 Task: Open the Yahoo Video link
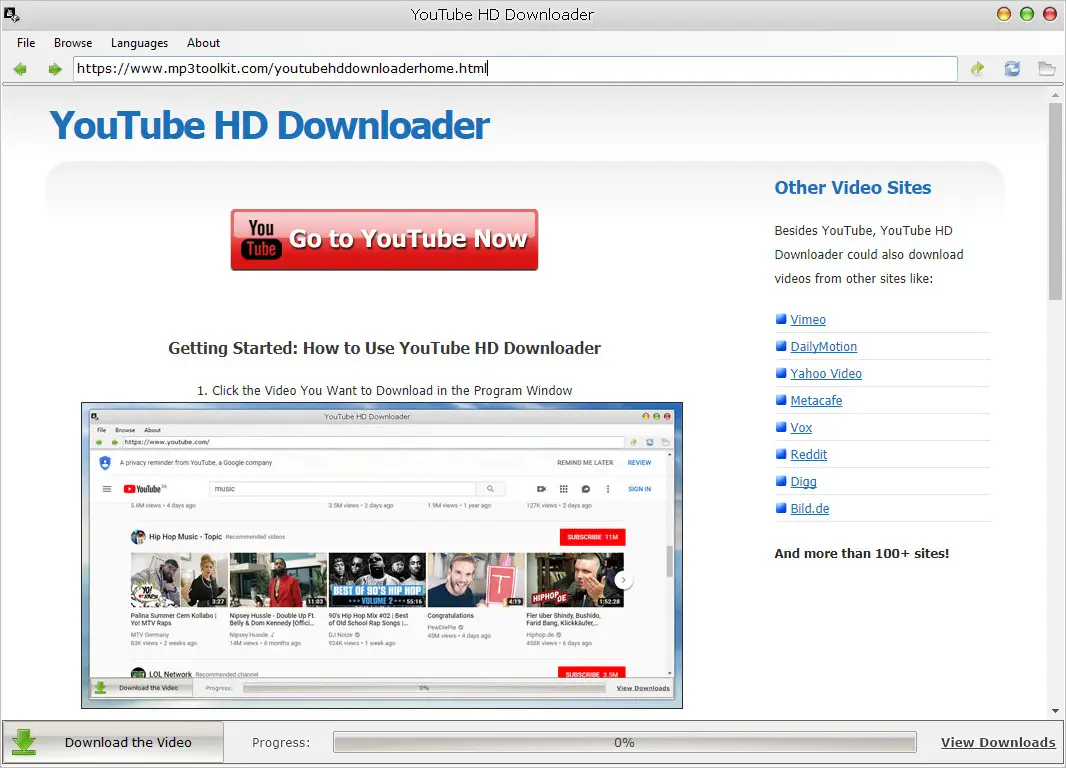826,373
